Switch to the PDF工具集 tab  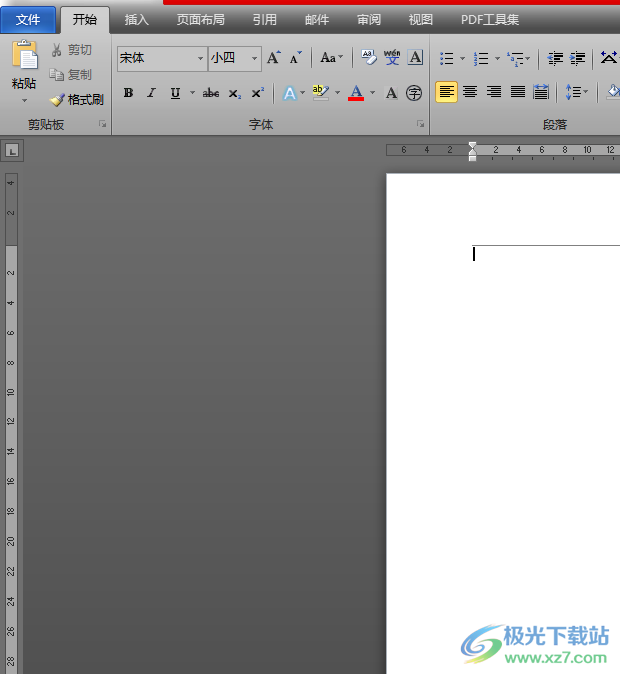[490, 20]
